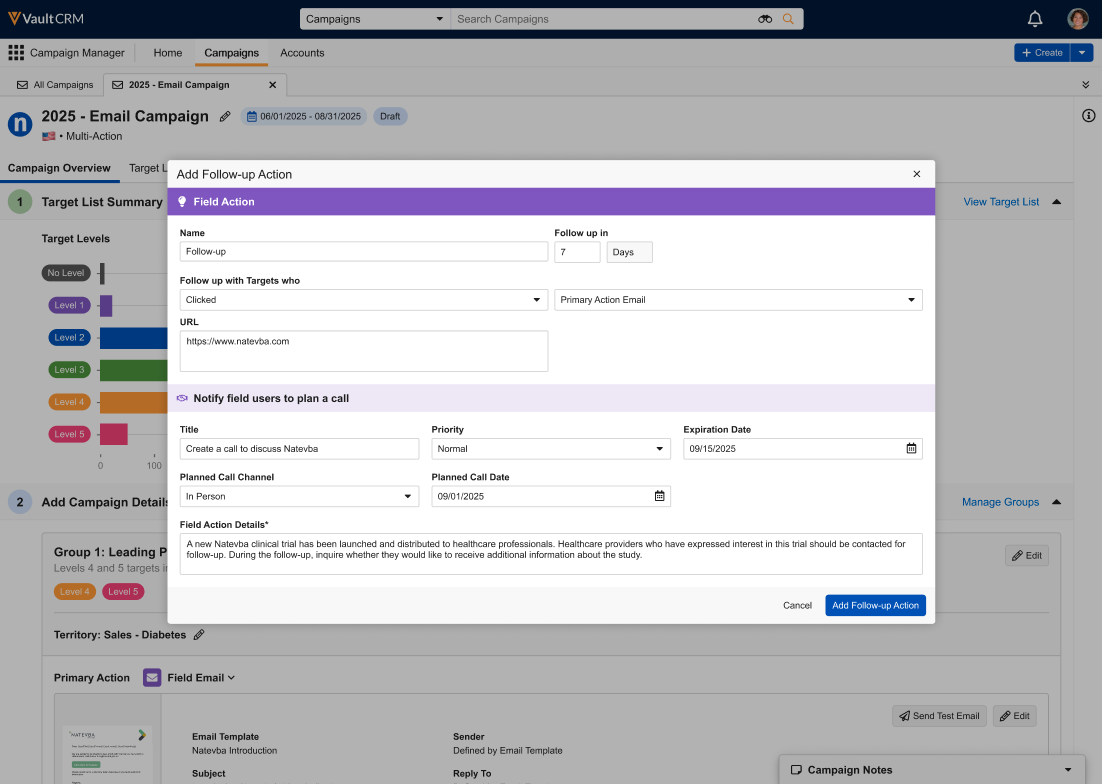The height and width of the screenshot is (784, 1102).
Task: Click the binoculars advanced search icon
Action: (x=765, y=19)
